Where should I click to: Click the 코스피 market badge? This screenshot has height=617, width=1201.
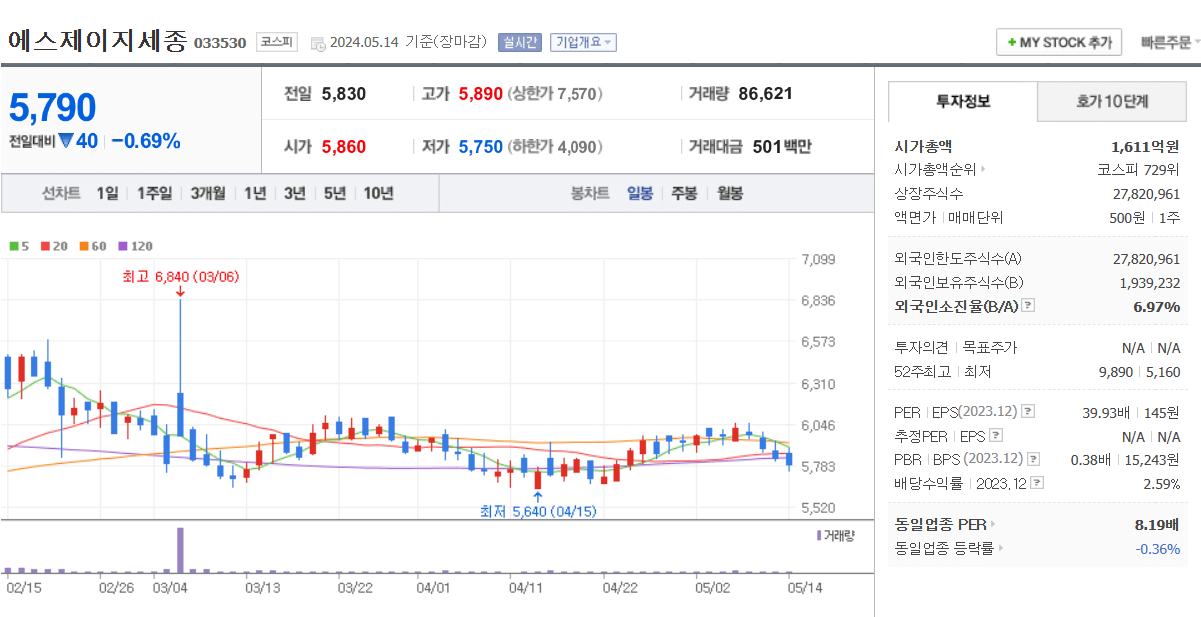point(276,42)
